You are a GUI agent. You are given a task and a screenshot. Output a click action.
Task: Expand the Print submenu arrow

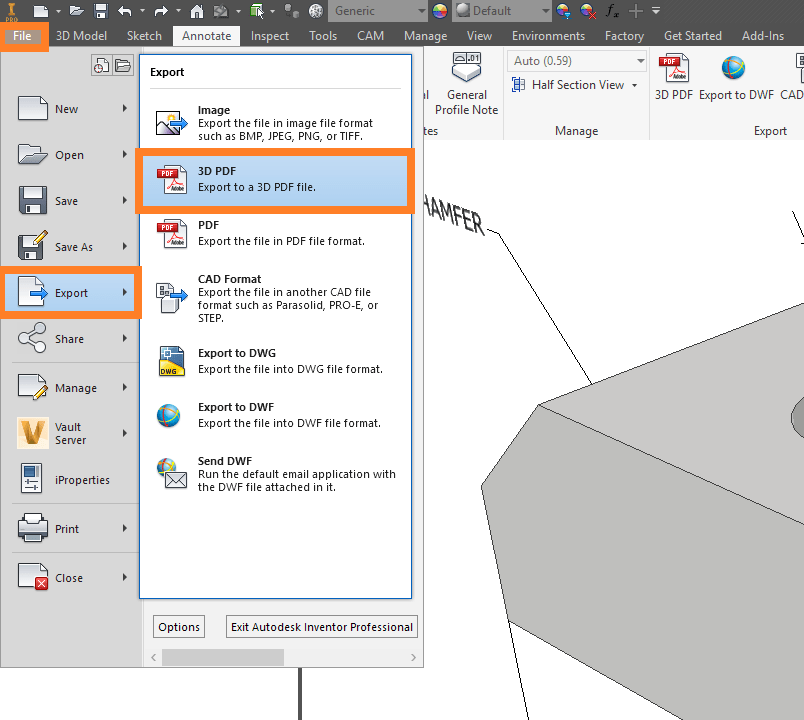click(125, 528)
